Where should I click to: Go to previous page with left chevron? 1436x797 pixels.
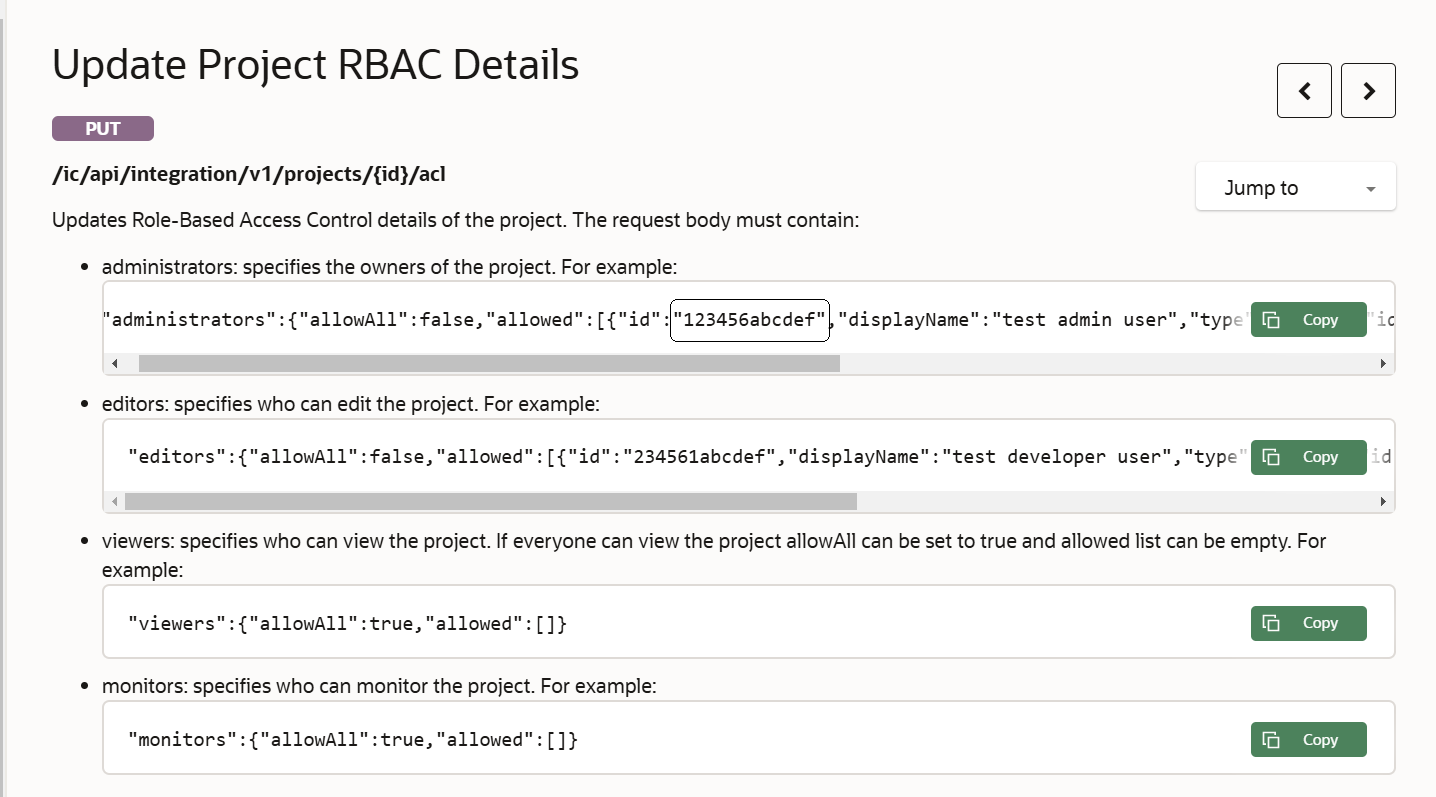point(1304,91)
